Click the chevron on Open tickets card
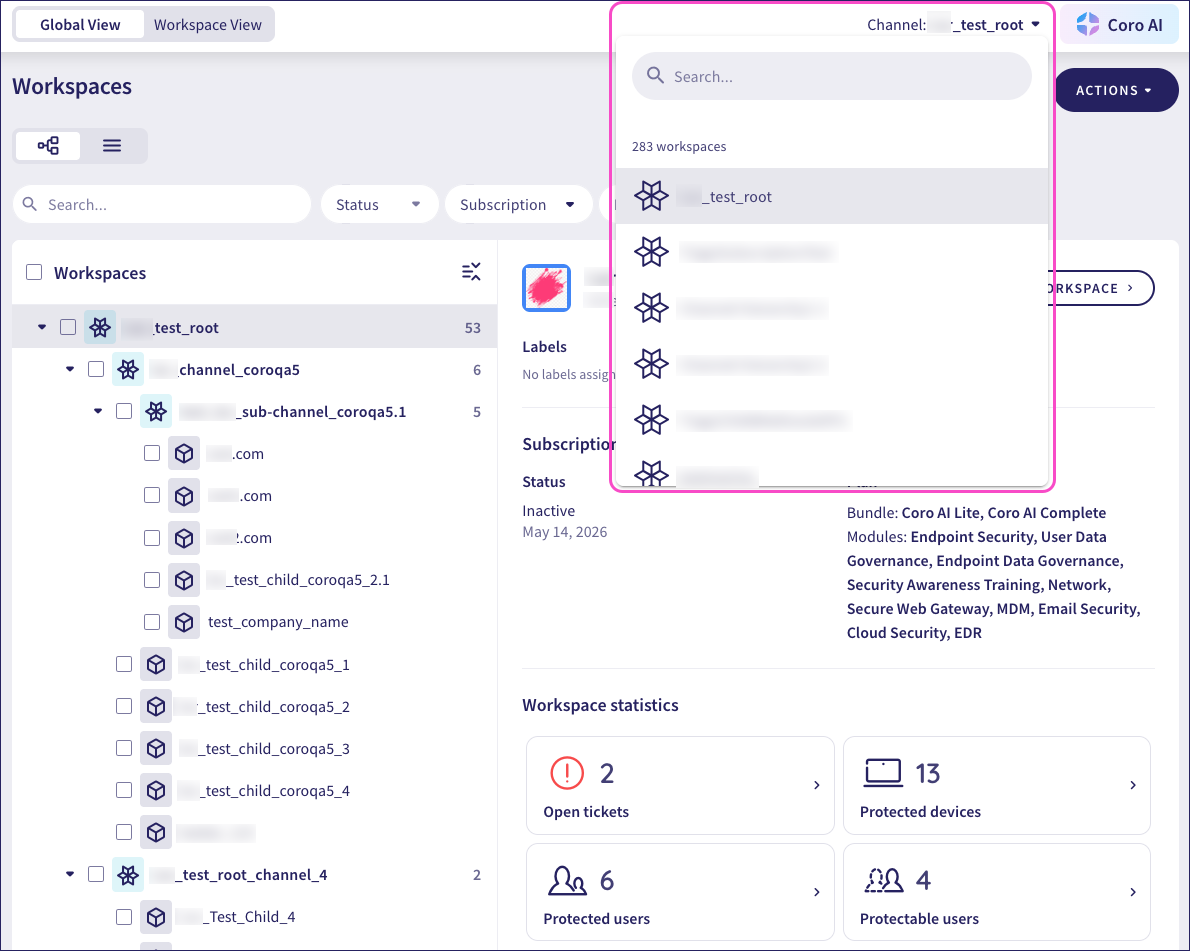 817,785
